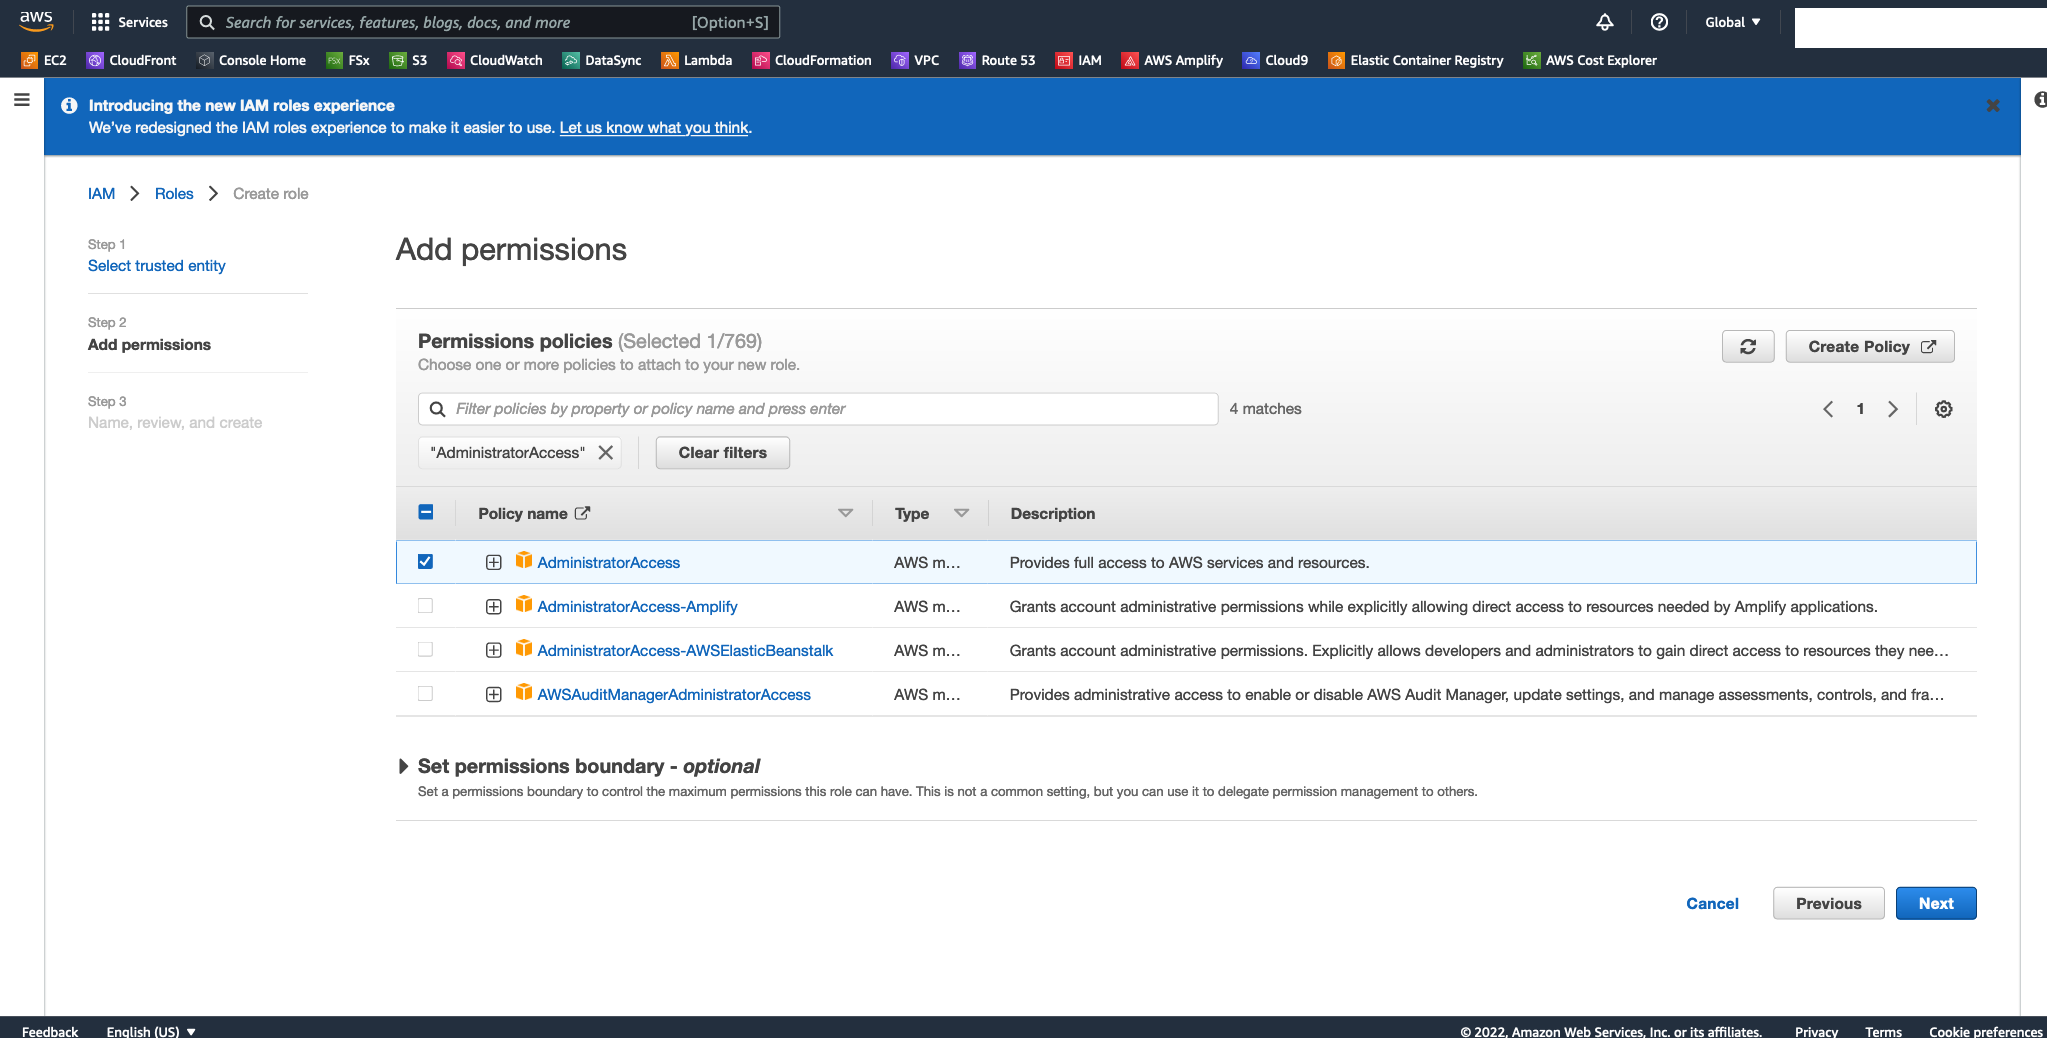Expand the AdministratorAccess-Amplify policy details

(494, 607)
